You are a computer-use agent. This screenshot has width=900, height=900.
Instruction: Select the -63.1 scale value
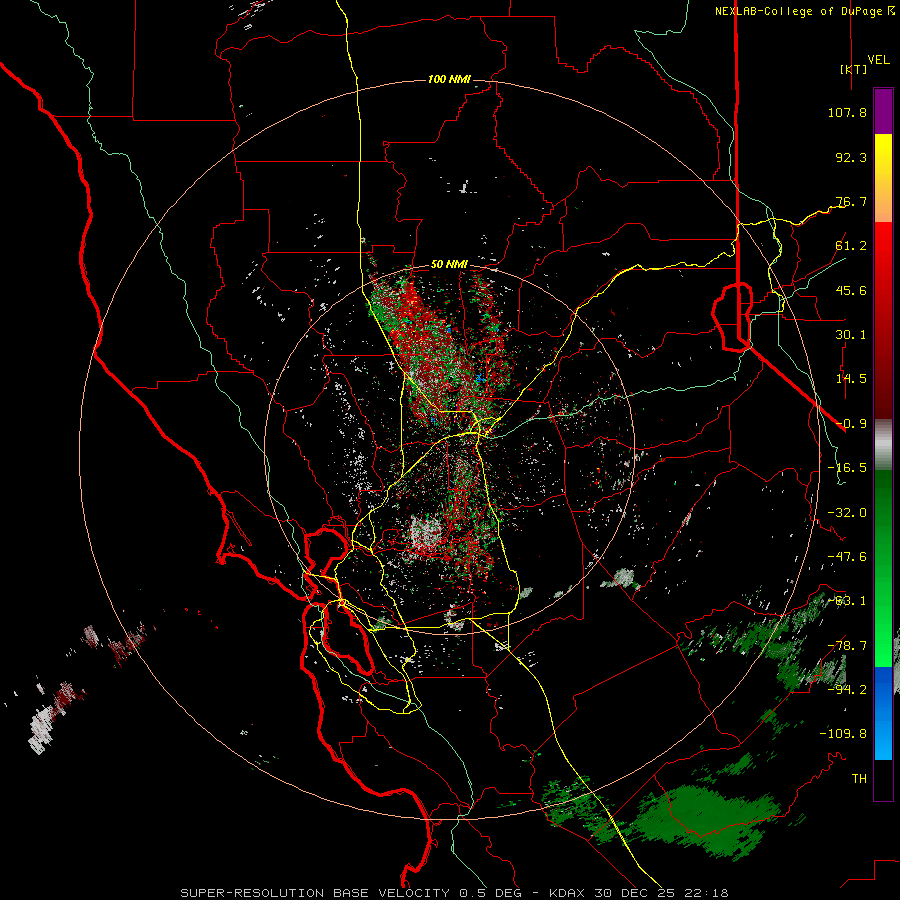(847, 601)
